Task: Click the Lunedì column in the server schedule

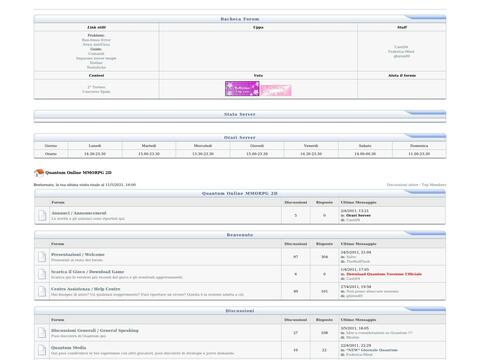Action: click(95, 146)
